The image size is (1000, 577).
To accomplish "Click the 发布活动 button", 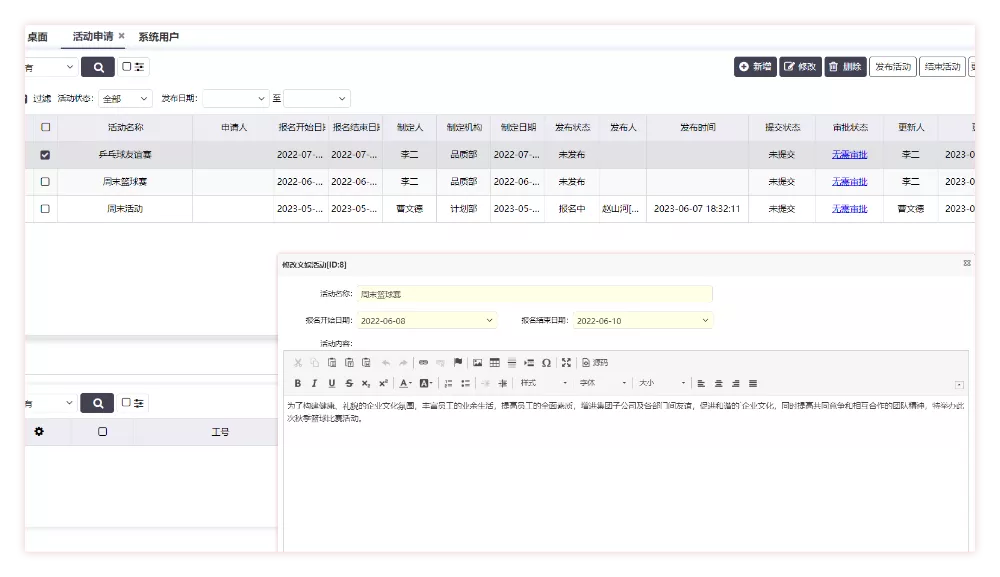I will (x=893, y=66).
